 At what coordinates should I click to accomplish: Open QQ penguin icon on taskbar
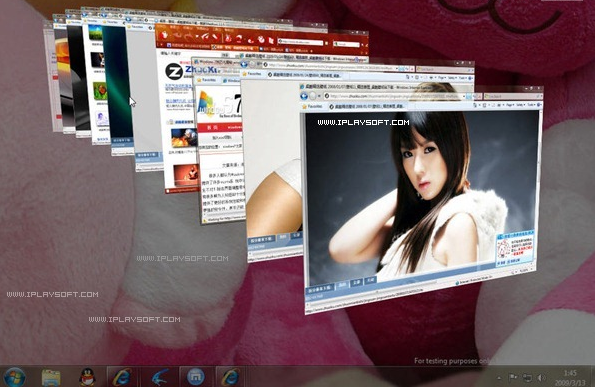point(87,377)
